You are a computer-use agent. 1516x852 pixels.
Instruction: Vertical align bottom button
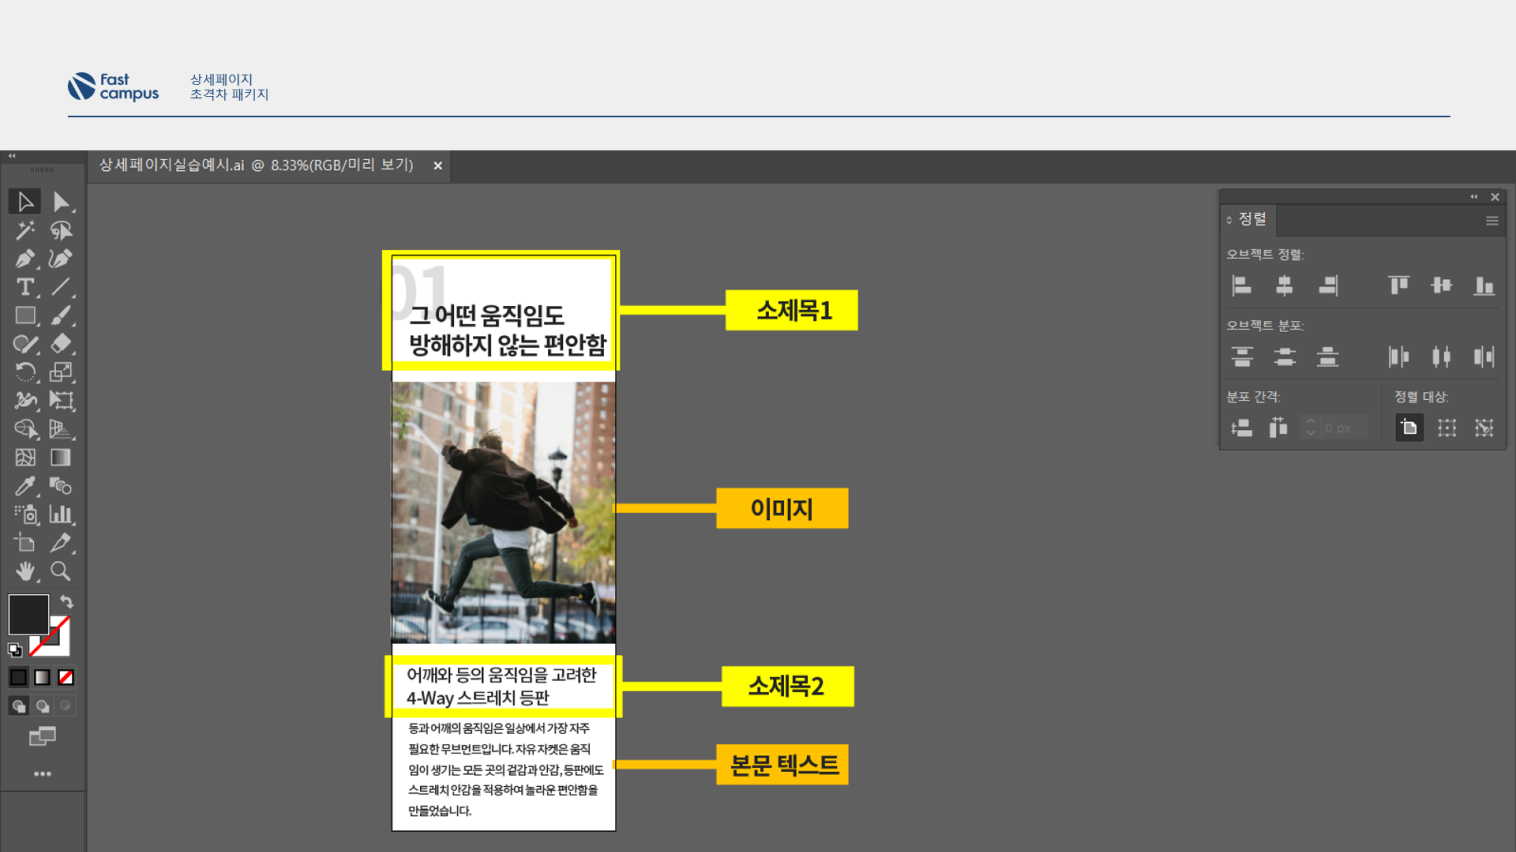pyautogui.click(x=1484, y=286)
